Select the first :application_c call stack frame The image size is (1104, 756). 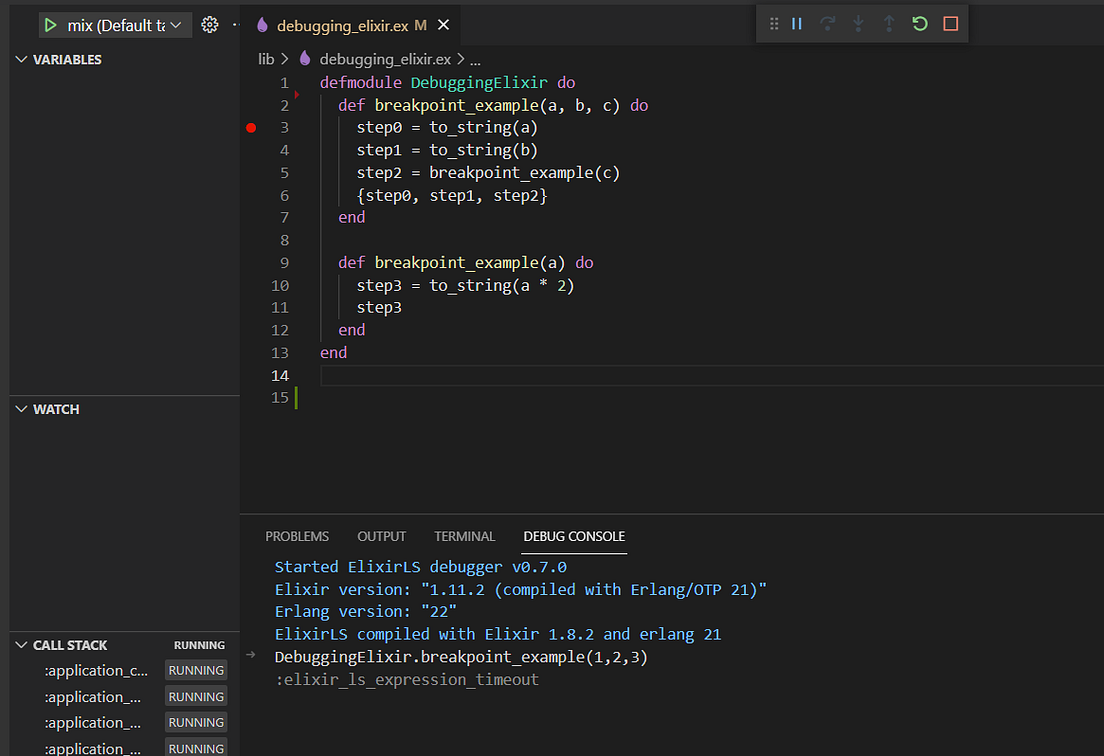click(97, 670)
